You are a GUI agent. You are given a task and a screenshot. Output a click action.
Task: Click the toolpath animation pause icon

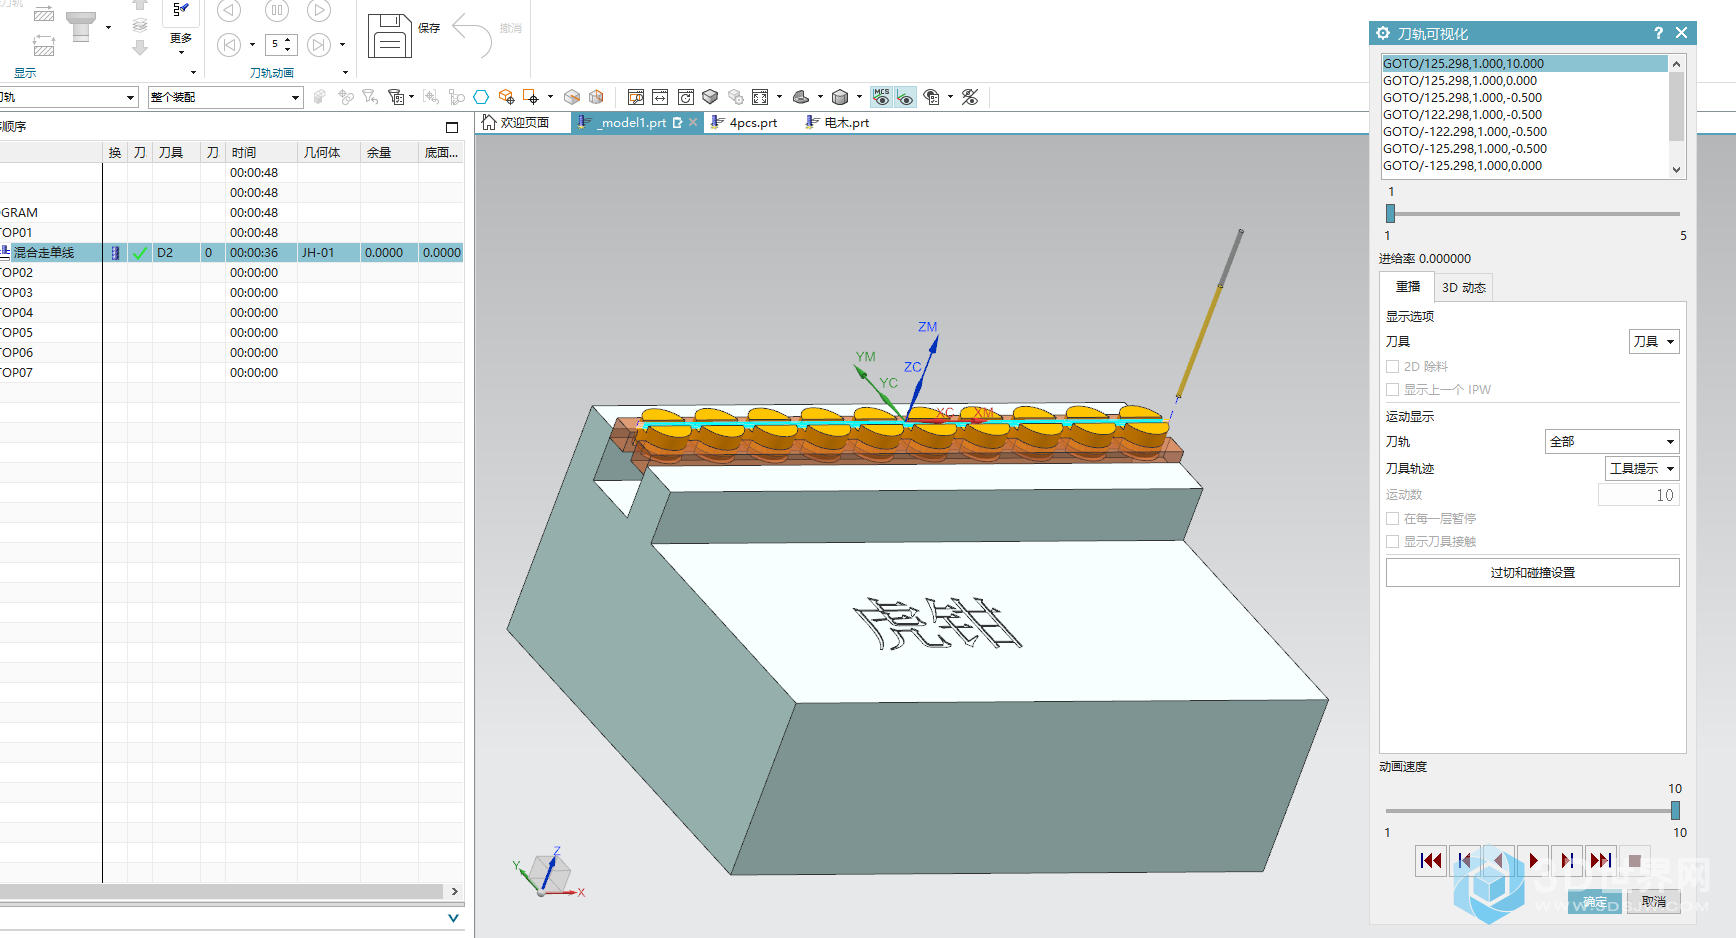pyautogui.click(x=277, y=11)
